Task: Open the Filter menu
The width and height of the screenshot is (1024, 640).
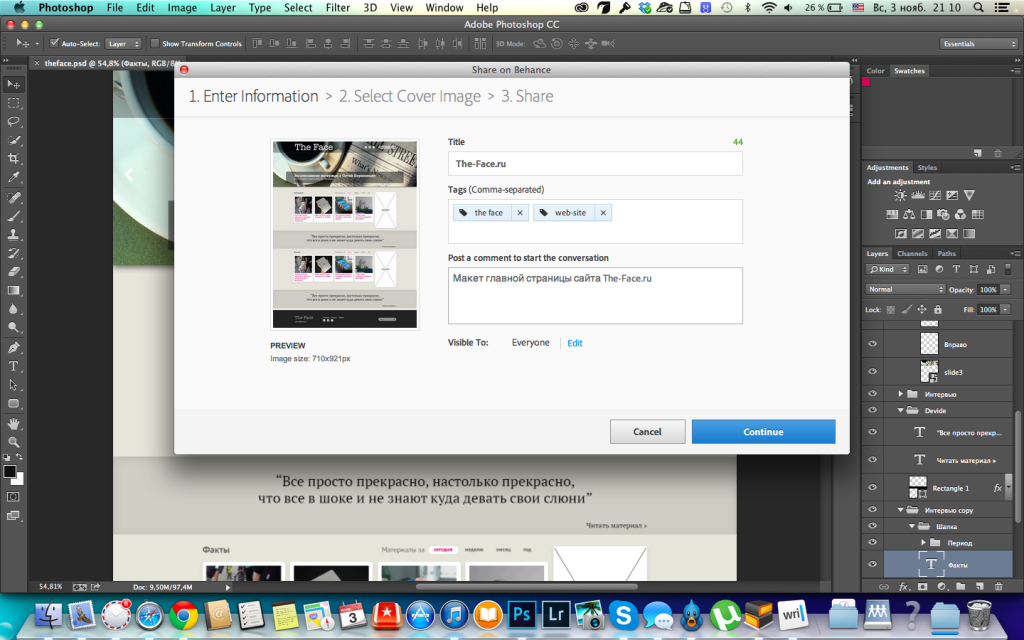Action: tap(338, 7)
